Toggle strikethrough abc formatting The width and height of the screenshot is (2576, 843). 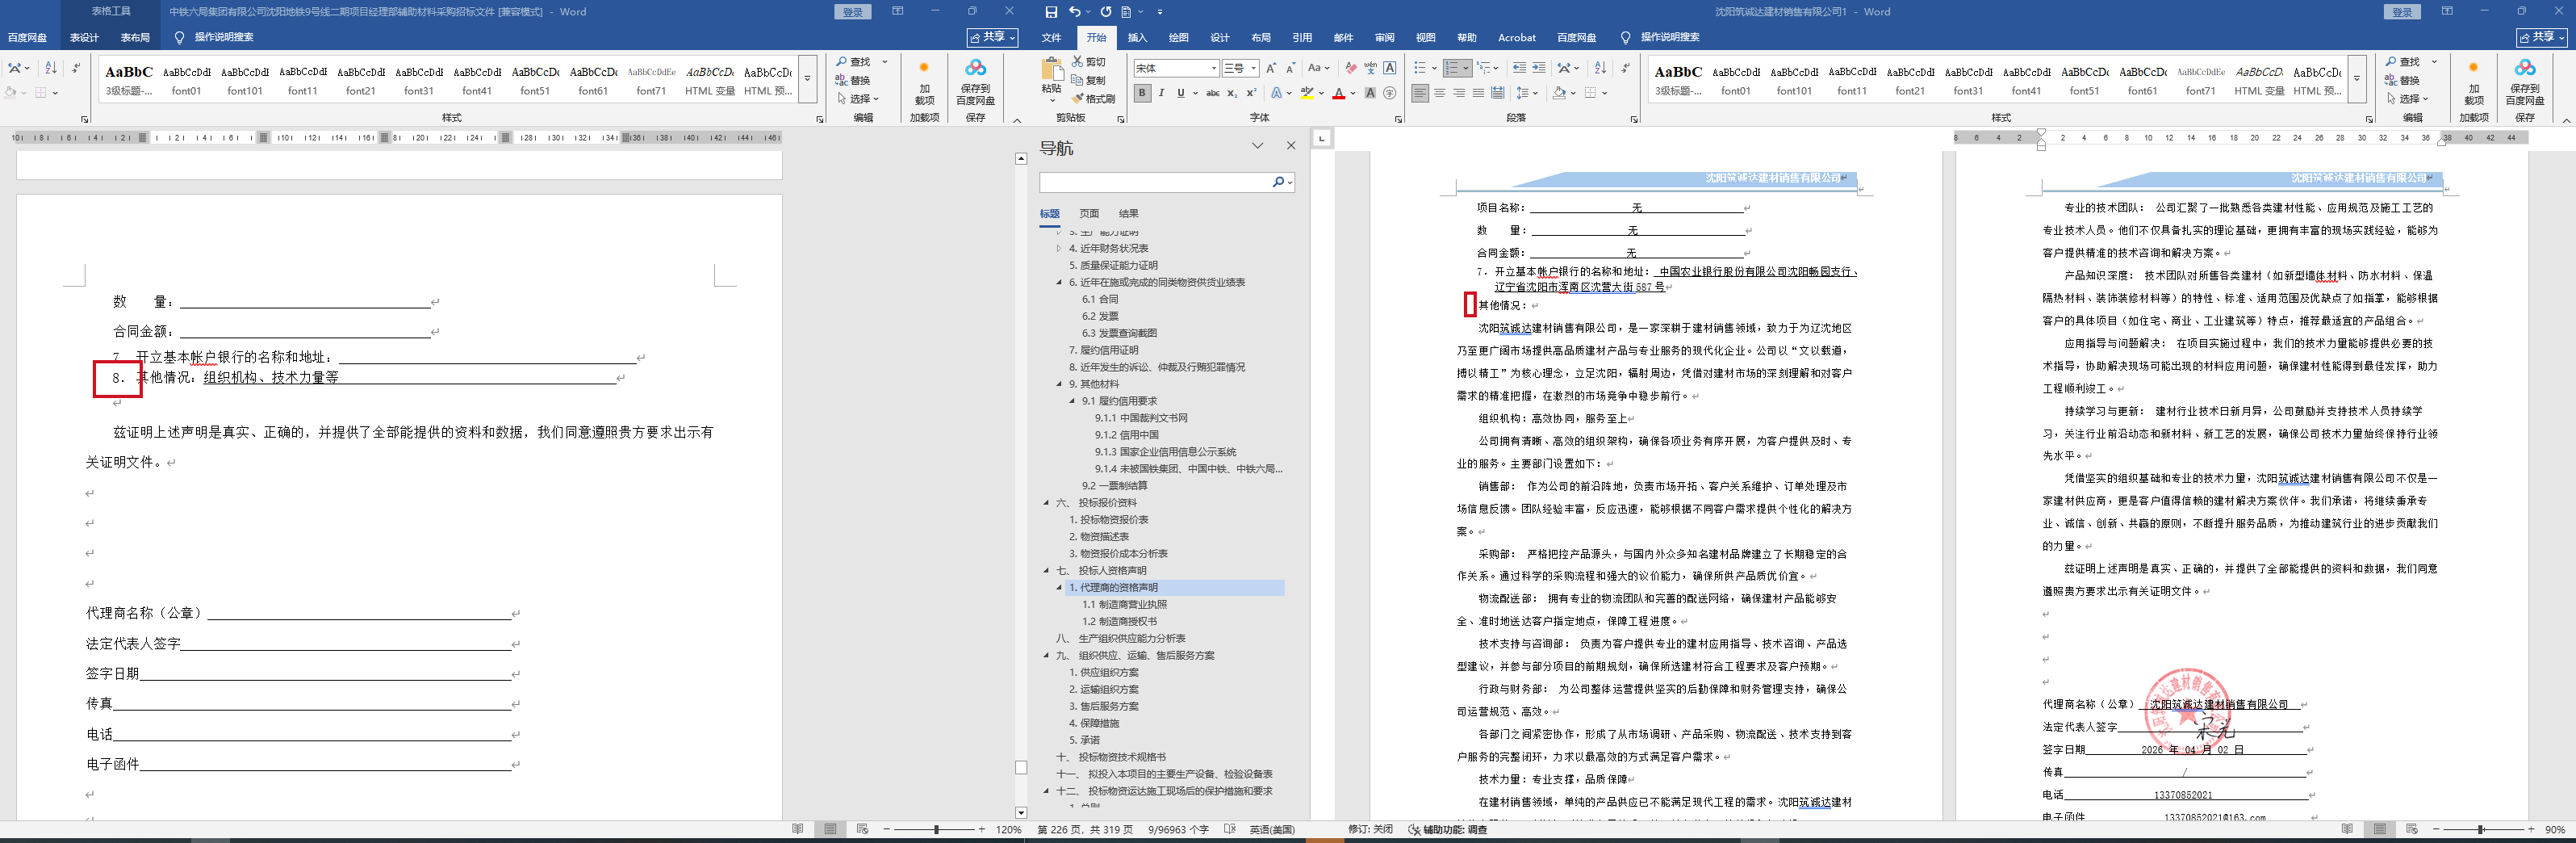(x=1212, y=93)
